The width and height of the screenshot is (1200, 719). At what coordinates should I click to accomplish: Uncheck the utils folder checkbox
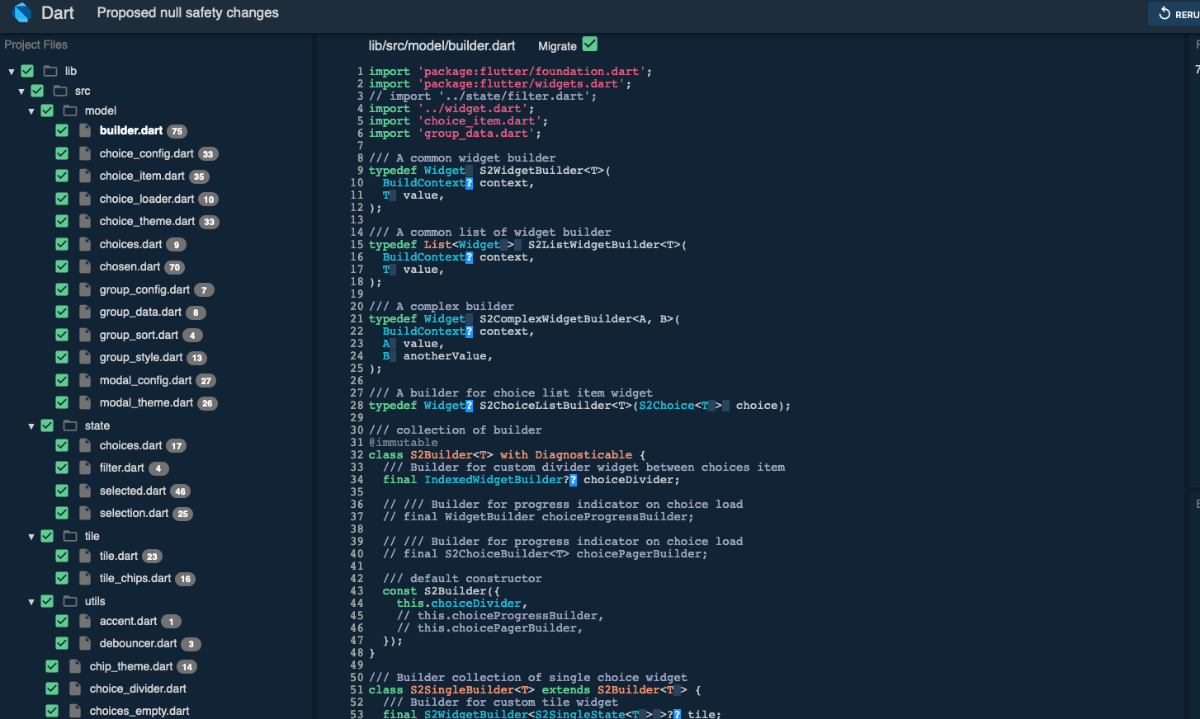47,601
